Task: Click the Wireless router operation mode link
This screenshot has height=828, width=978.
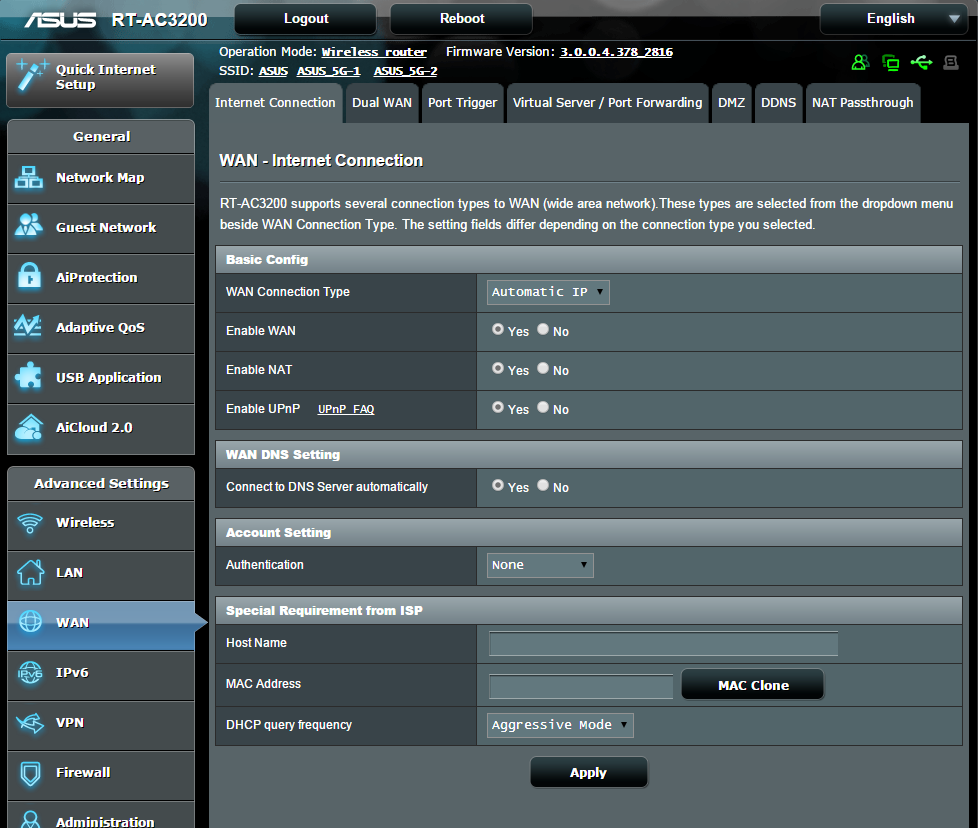Action: coord(374,52)
